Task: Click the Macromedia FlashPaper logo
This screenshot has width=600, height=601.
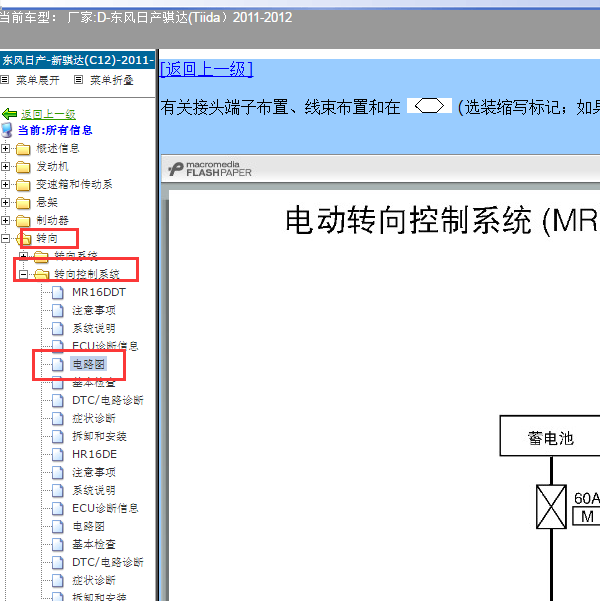Action: point(210,169)
